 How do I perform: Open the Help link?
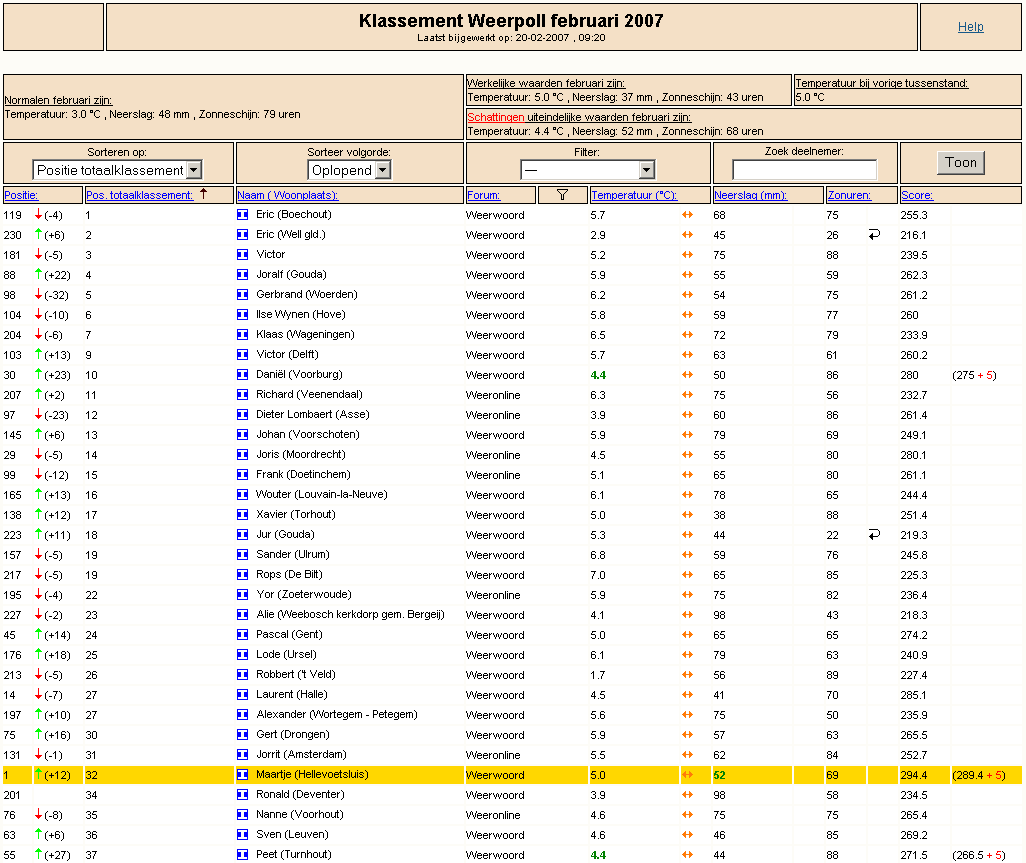970,27
